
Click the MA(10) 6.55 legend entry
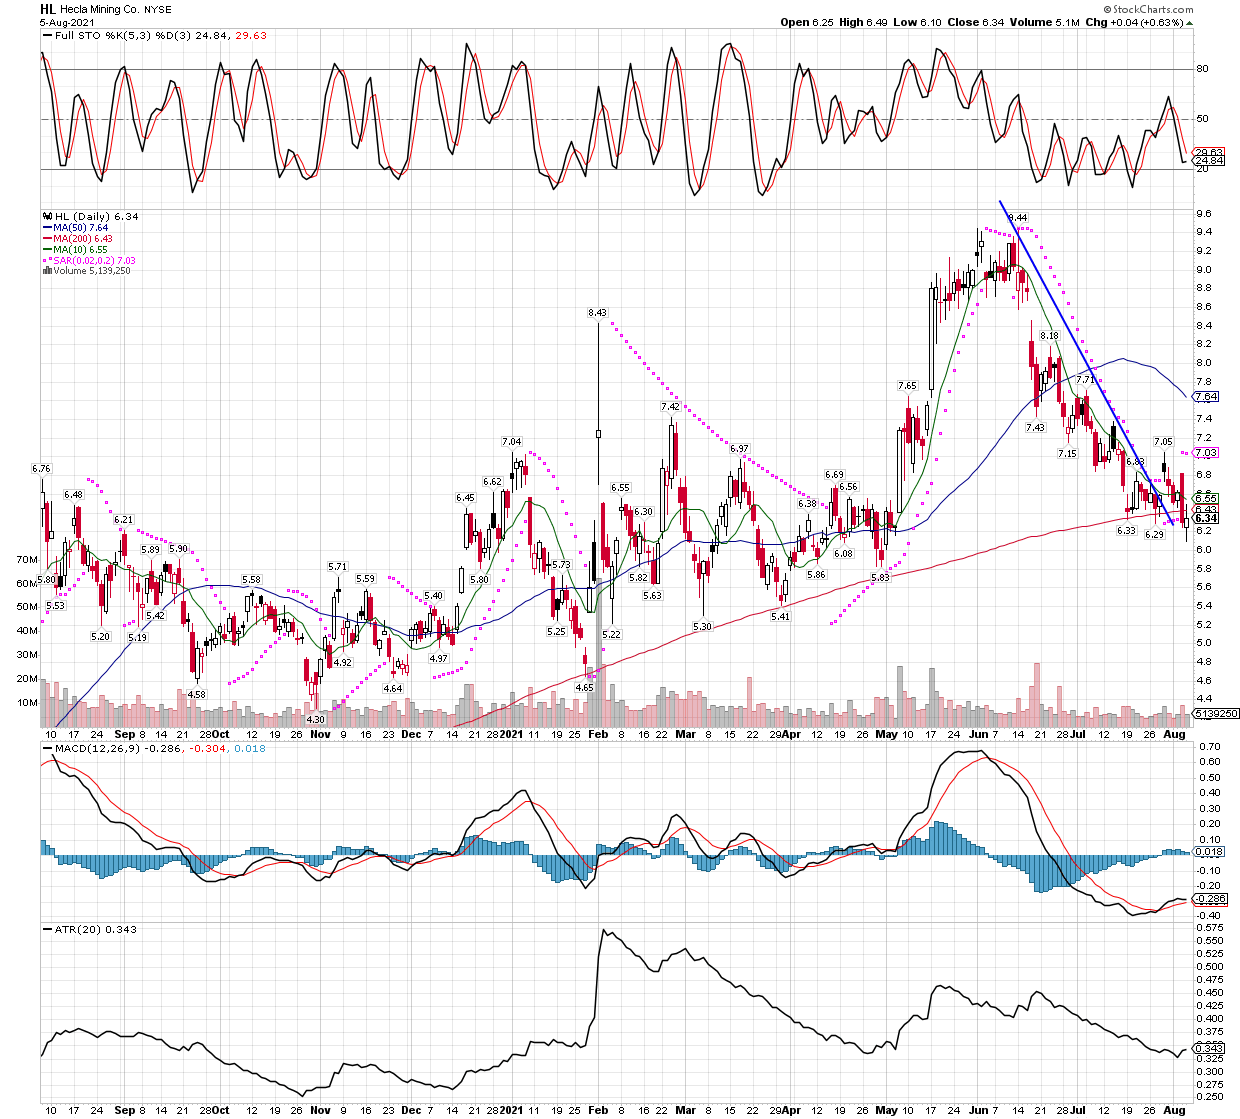pos(81,250)
